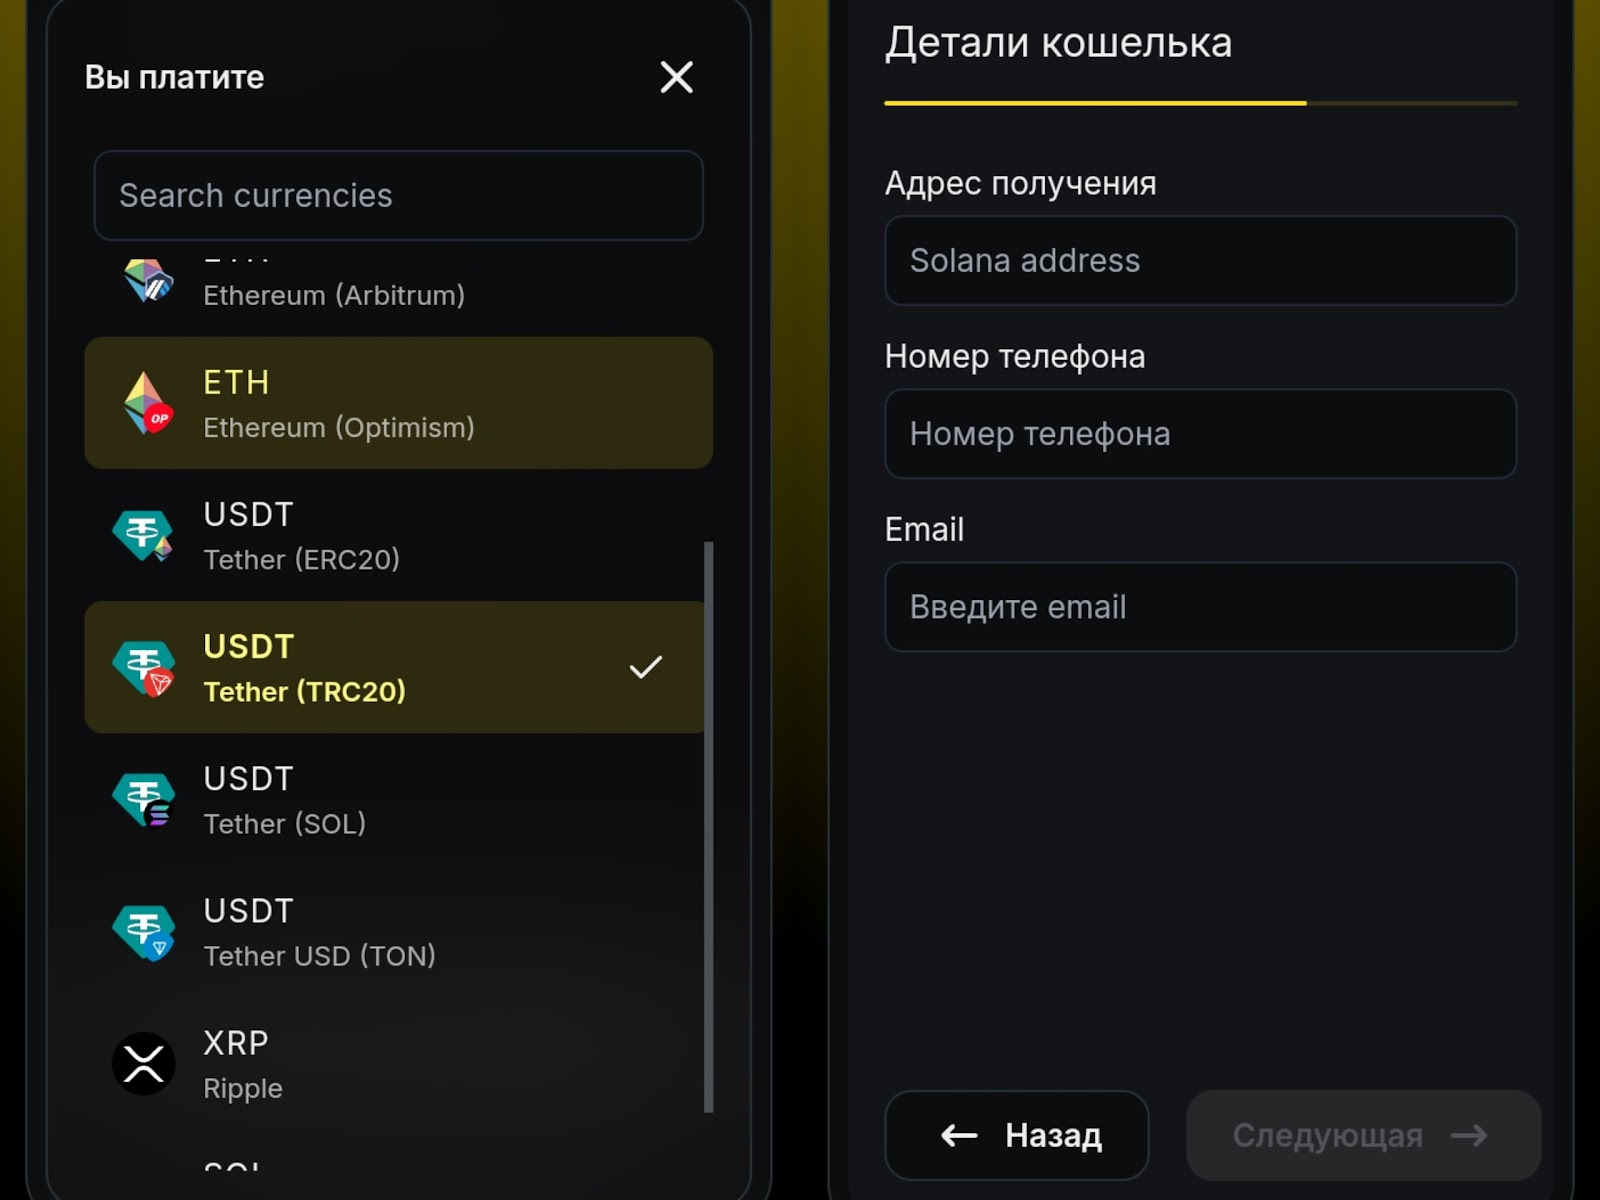
Task: Click the XRP Ripple logo icon
Action: tap(143, 1063)
